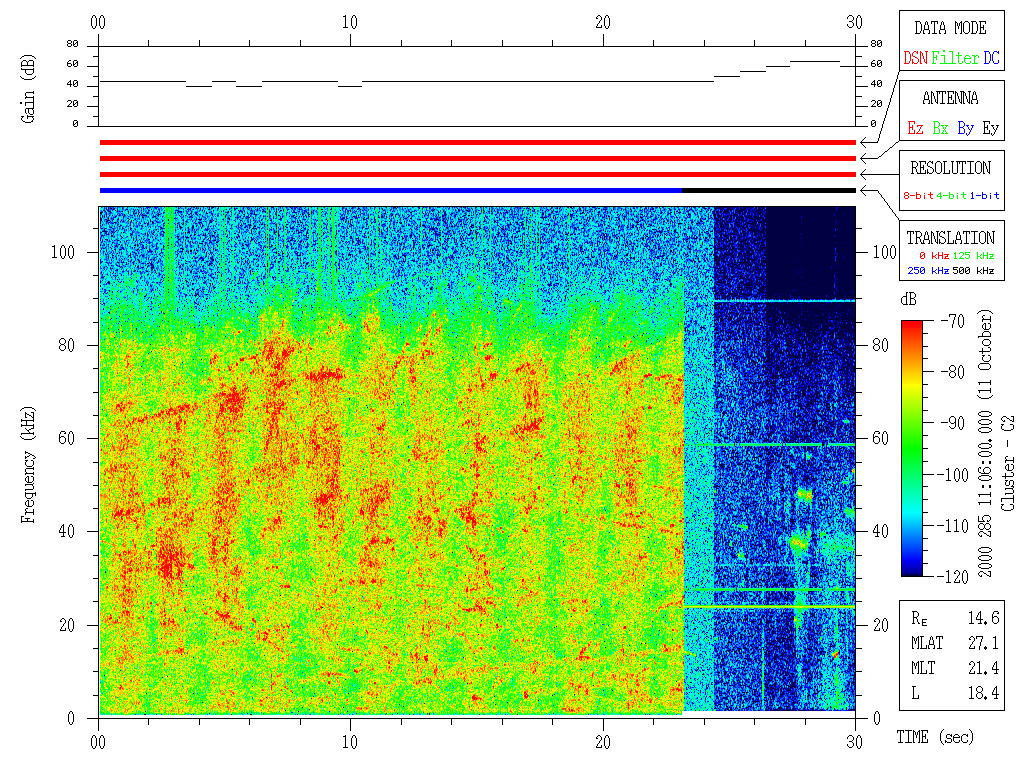Image resolution: width=1024 pixels, height=768 pixels.
Task: Click the 8-bit resolution label
Action: click(x=919, y=196)
